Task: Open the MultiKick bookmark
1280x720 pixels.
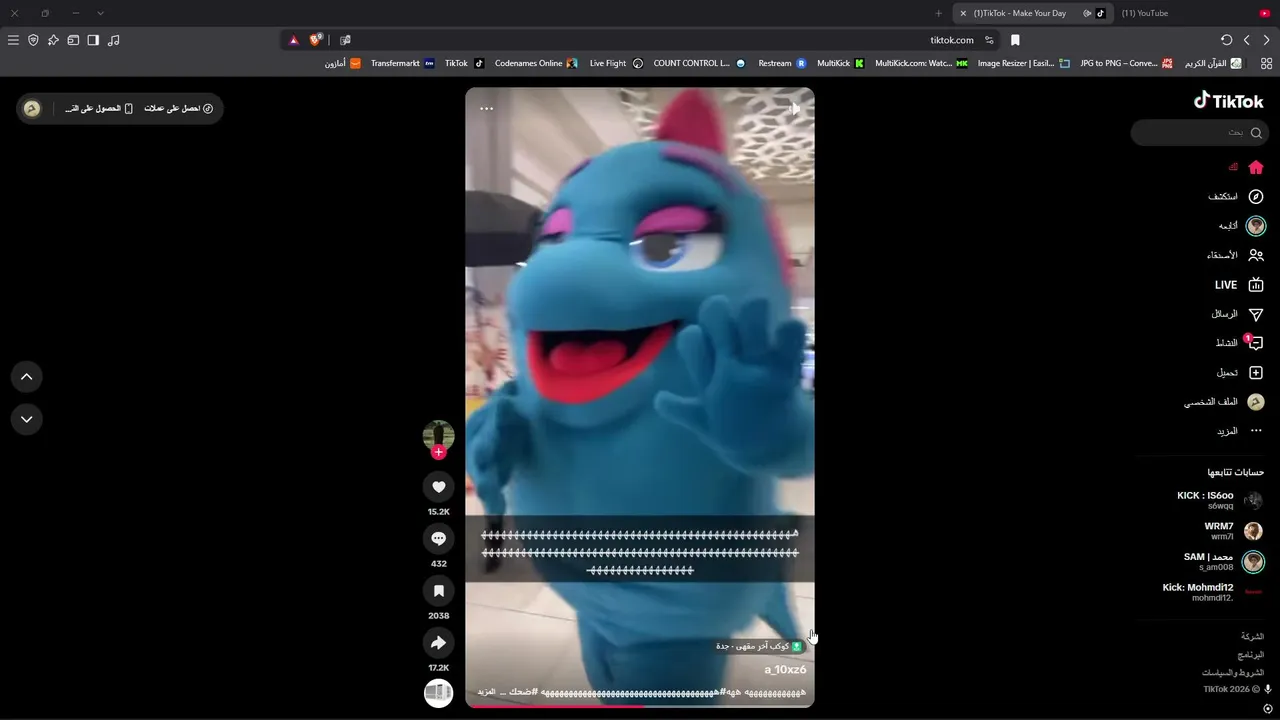Action: pyautogui.click(x=840, y=63)
